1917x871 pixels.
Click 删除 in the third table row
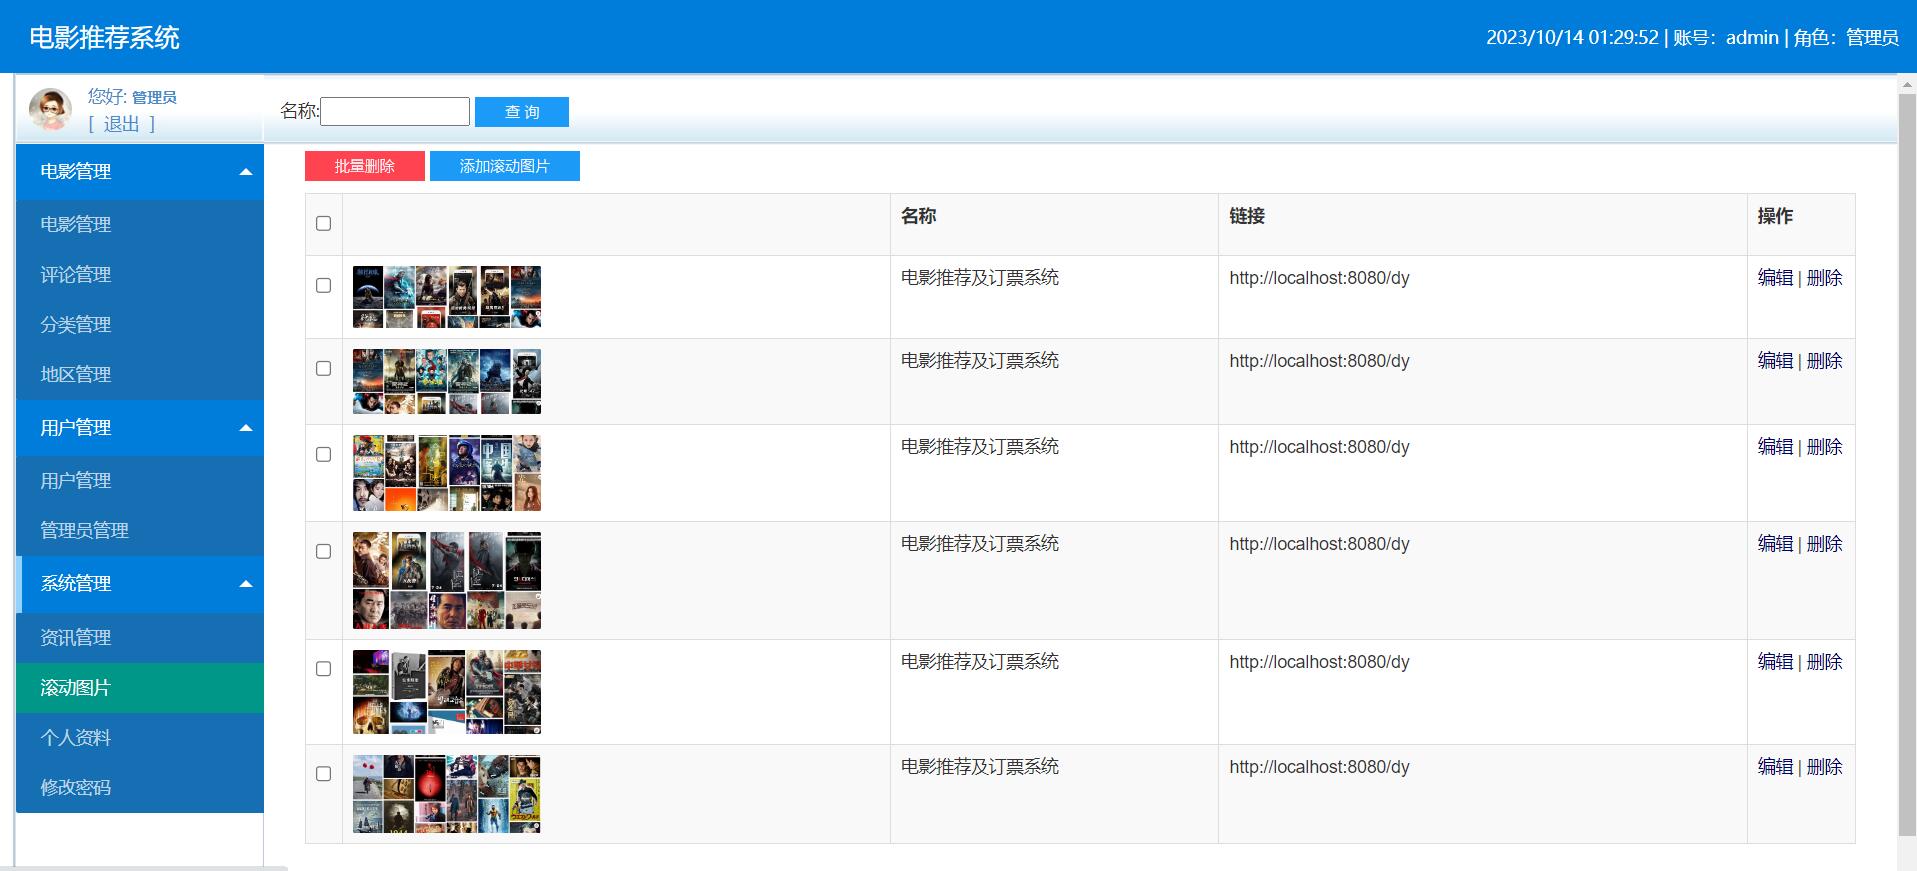point(1824,447)
